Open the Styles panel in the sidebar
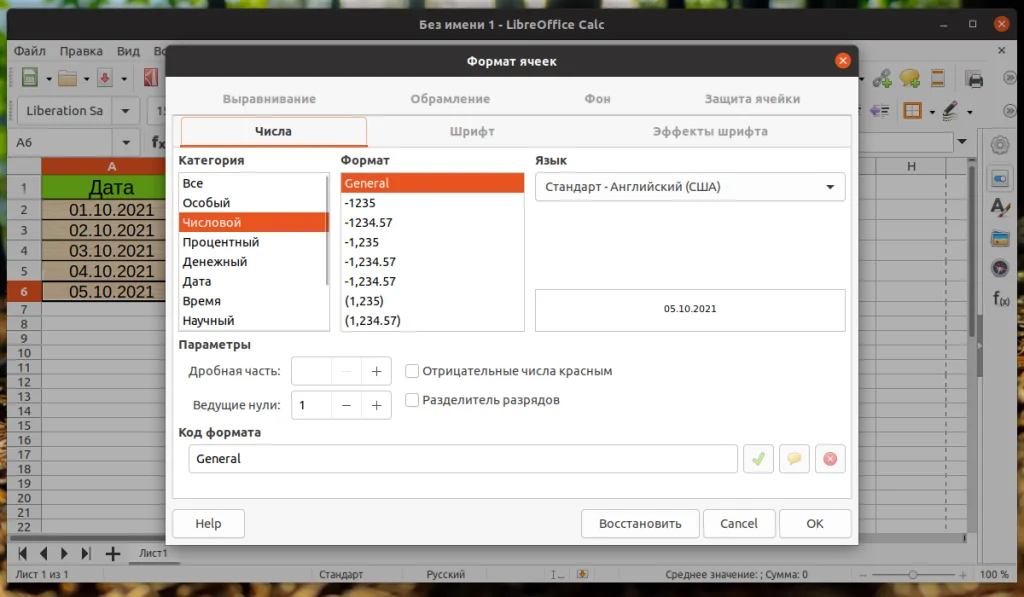This screenshot has height=597, width=1024. 998,207
